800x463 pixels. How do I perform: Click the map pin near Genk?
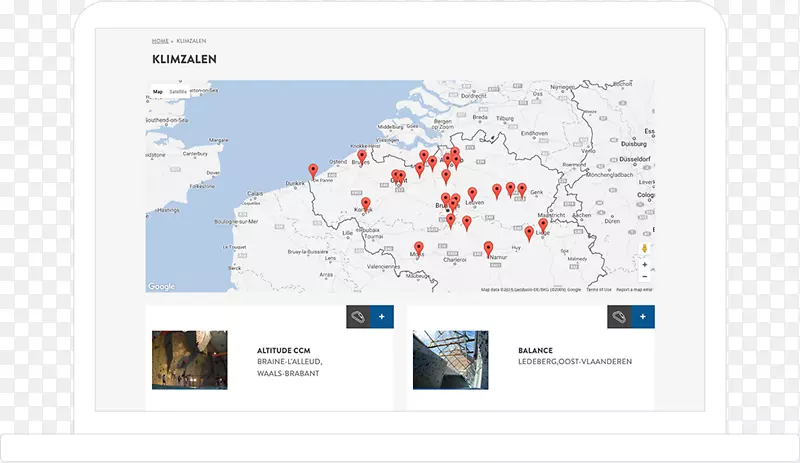(521, 188)
